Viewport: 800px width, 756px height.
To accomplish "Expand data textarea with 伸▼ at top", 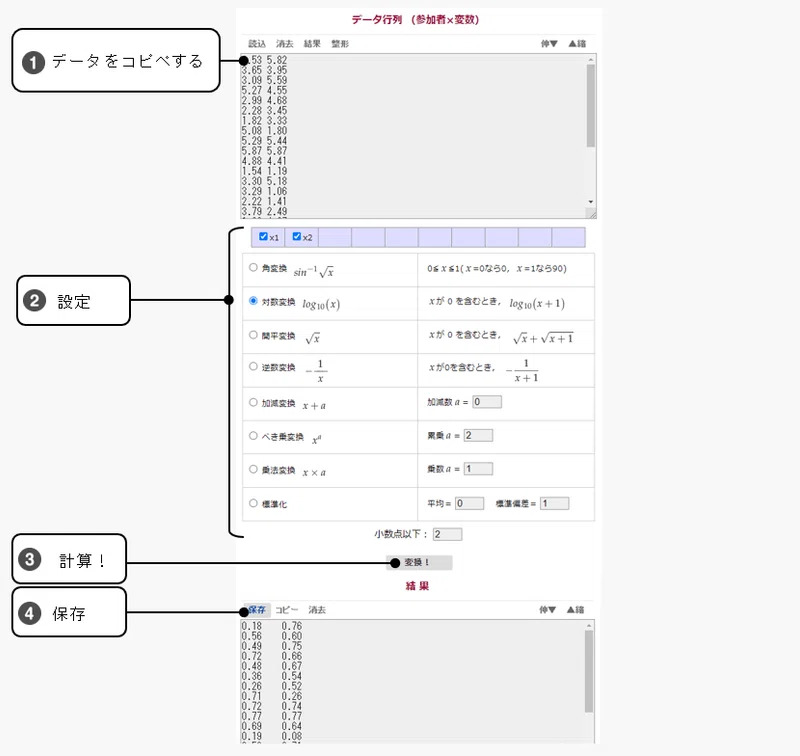I will tap(549, 44).
